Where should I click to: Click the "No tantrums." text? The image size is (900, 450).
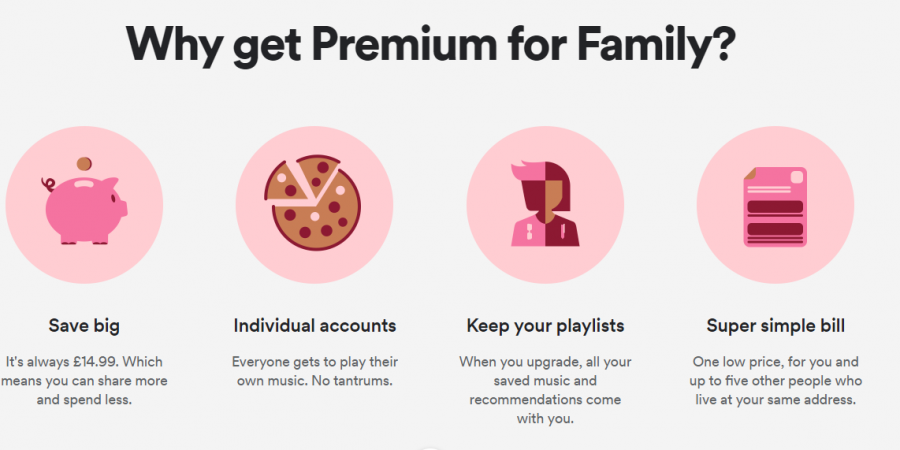coord(360,381)
